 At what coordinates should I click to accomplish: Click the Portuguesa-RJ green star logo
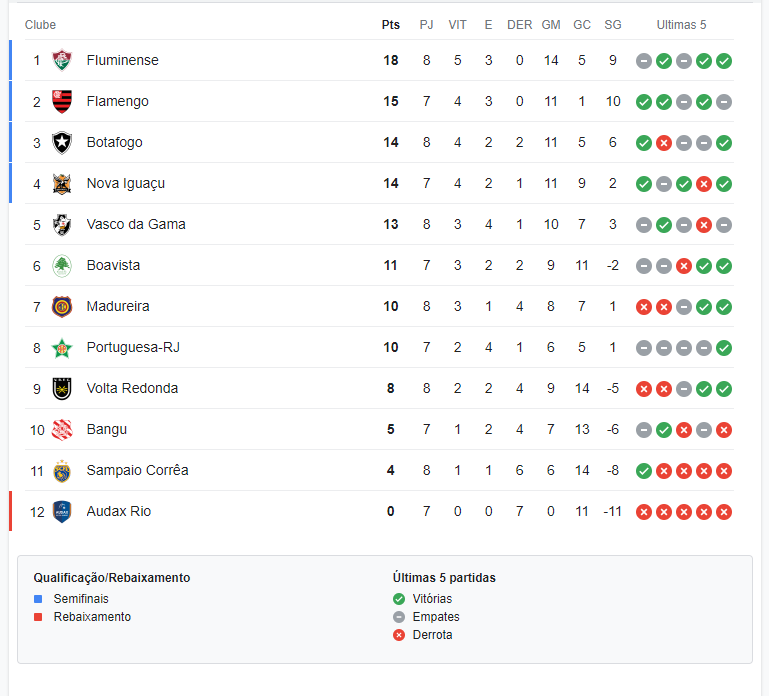(62, 348)
